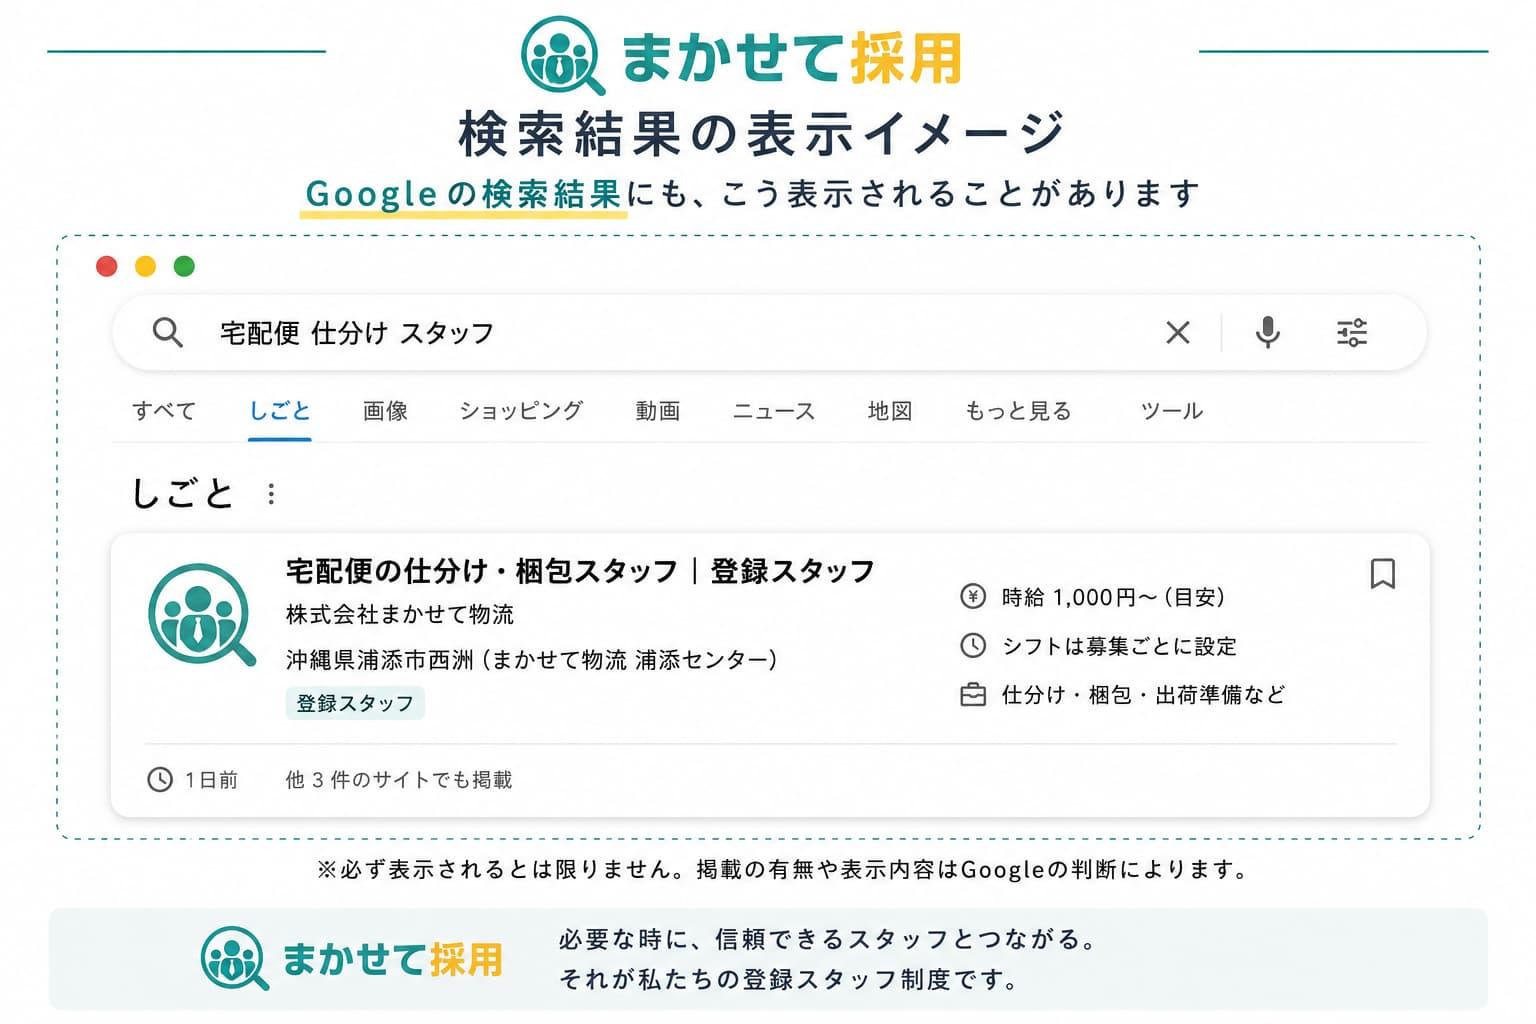Viewport: 1536px width, 1024px height.
Task: Start voice search via microphone icon
Action: point(1267,332)
